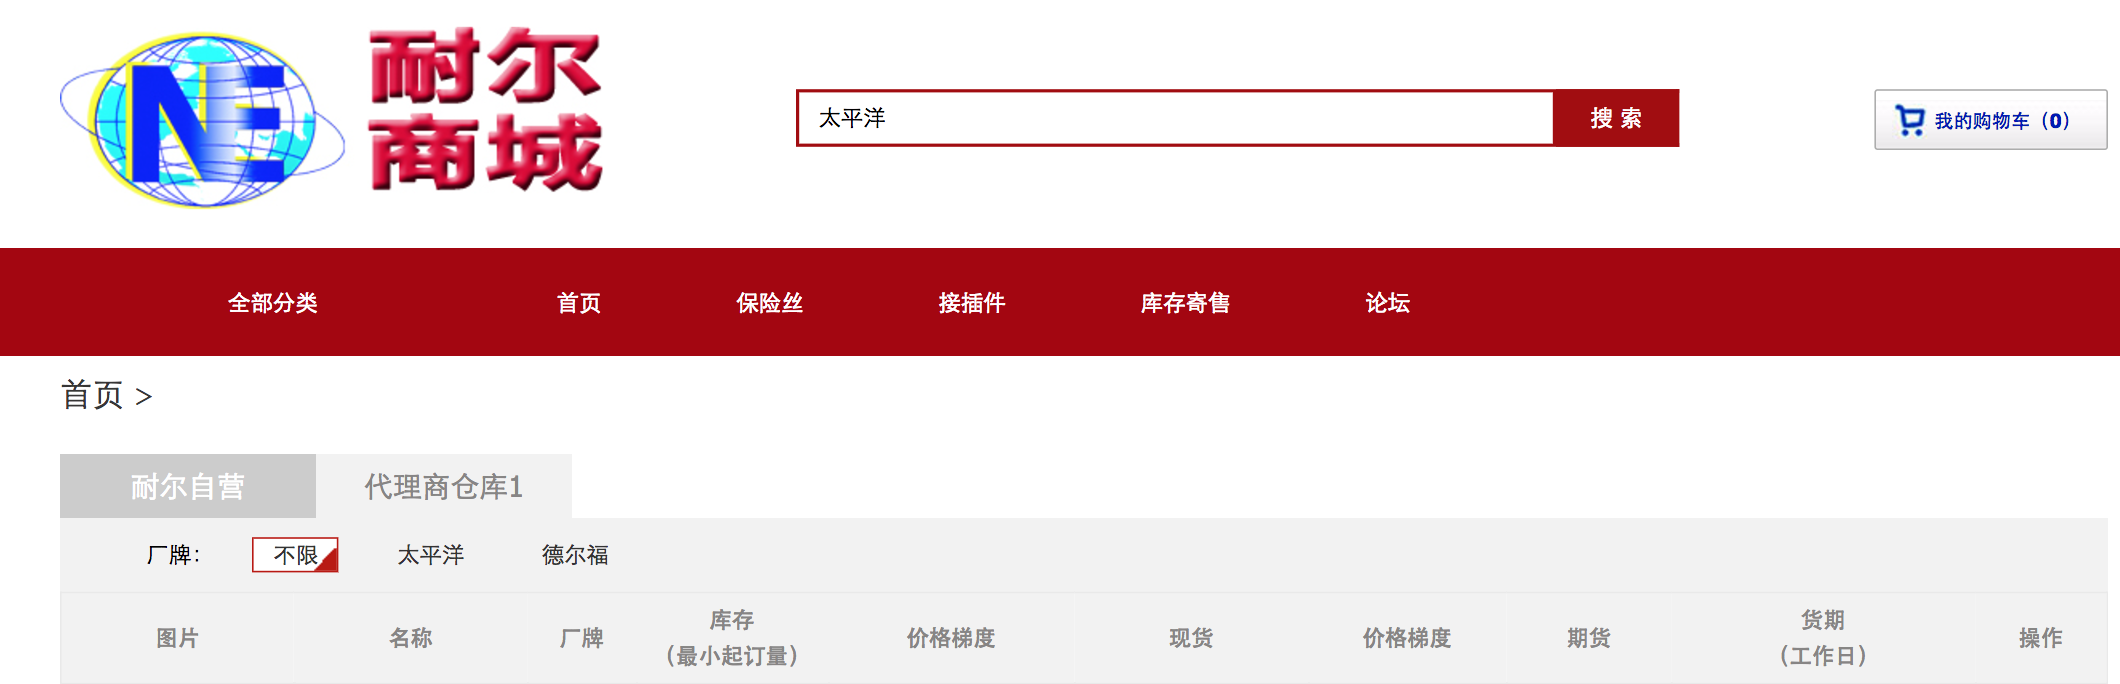Open the 全部分类 category menu
Image resolution: width=2120 pixels, height=684 pixels.
click(x=273, y=303)
